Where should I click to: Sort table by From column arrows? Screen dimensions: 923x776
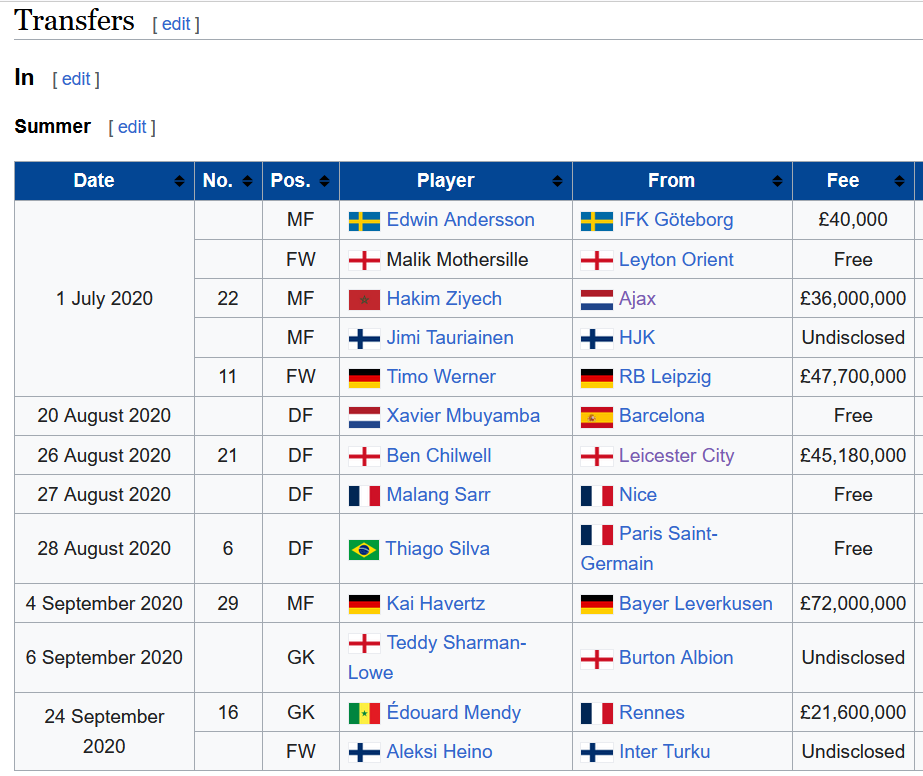point(777,181)
